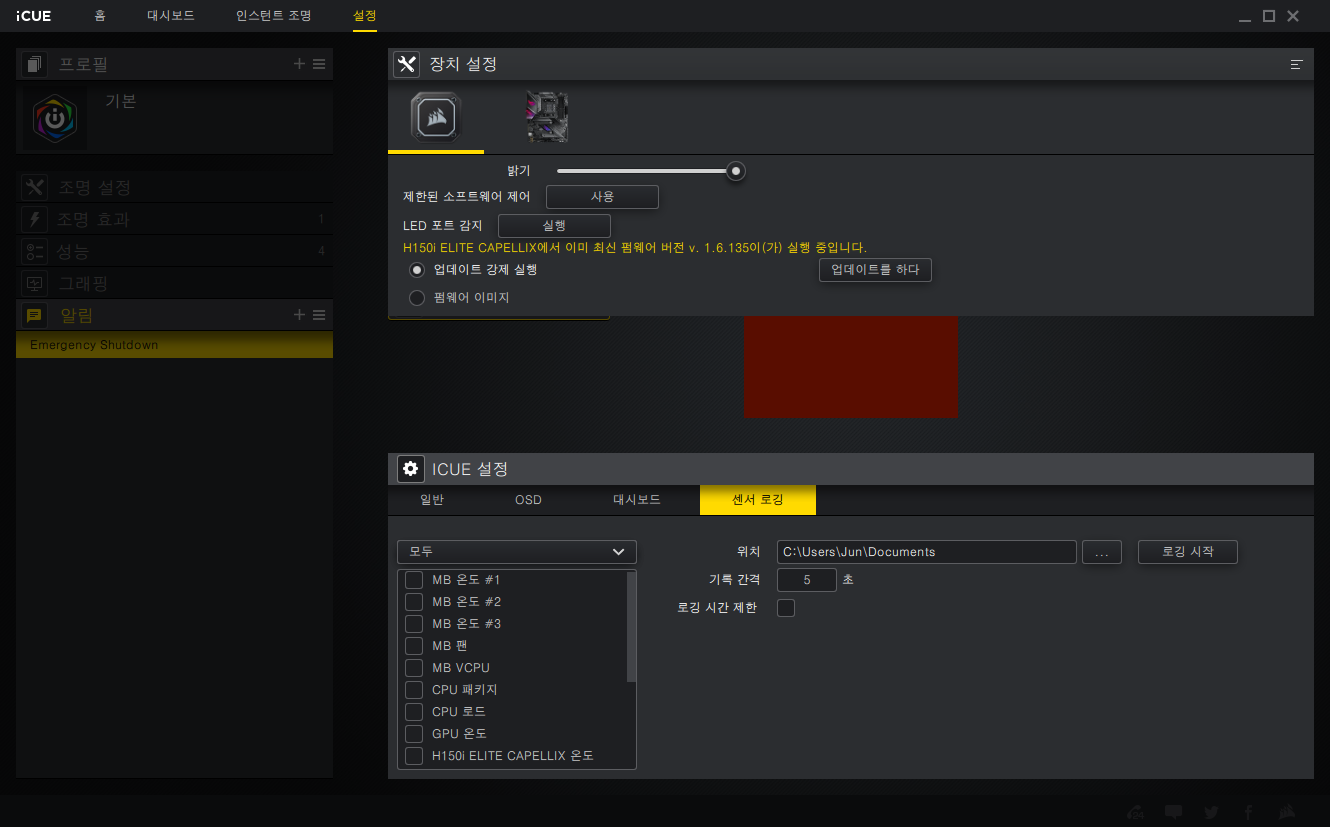Click the 업데이트를 하다 button
Image resolution: width=1330 pixels, height=827 pixels.
pyautogui.click(x=875, y=270)
